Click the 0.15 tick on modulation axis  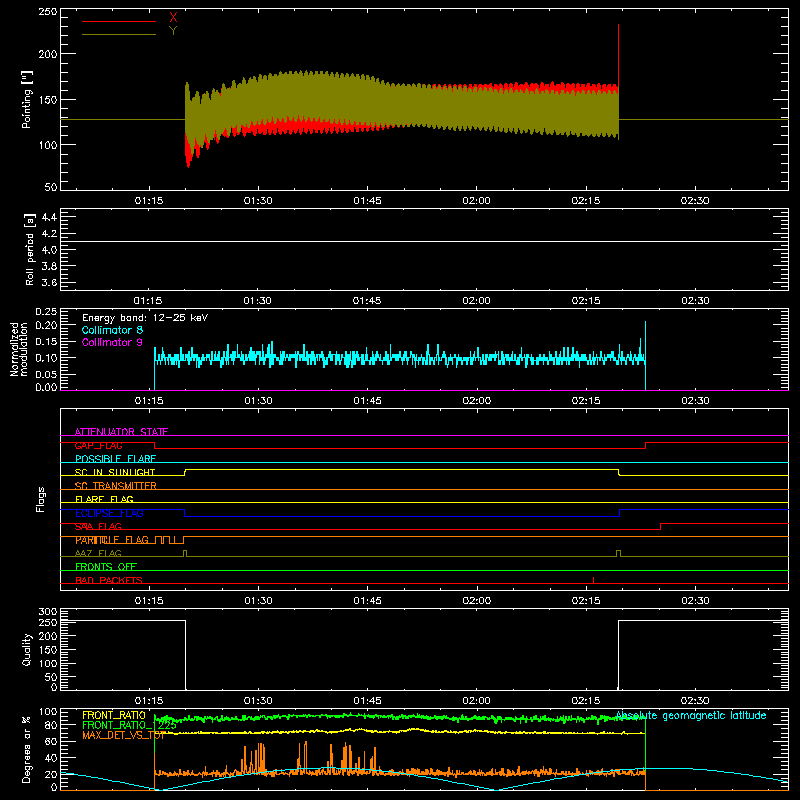[x=46, y=341]
